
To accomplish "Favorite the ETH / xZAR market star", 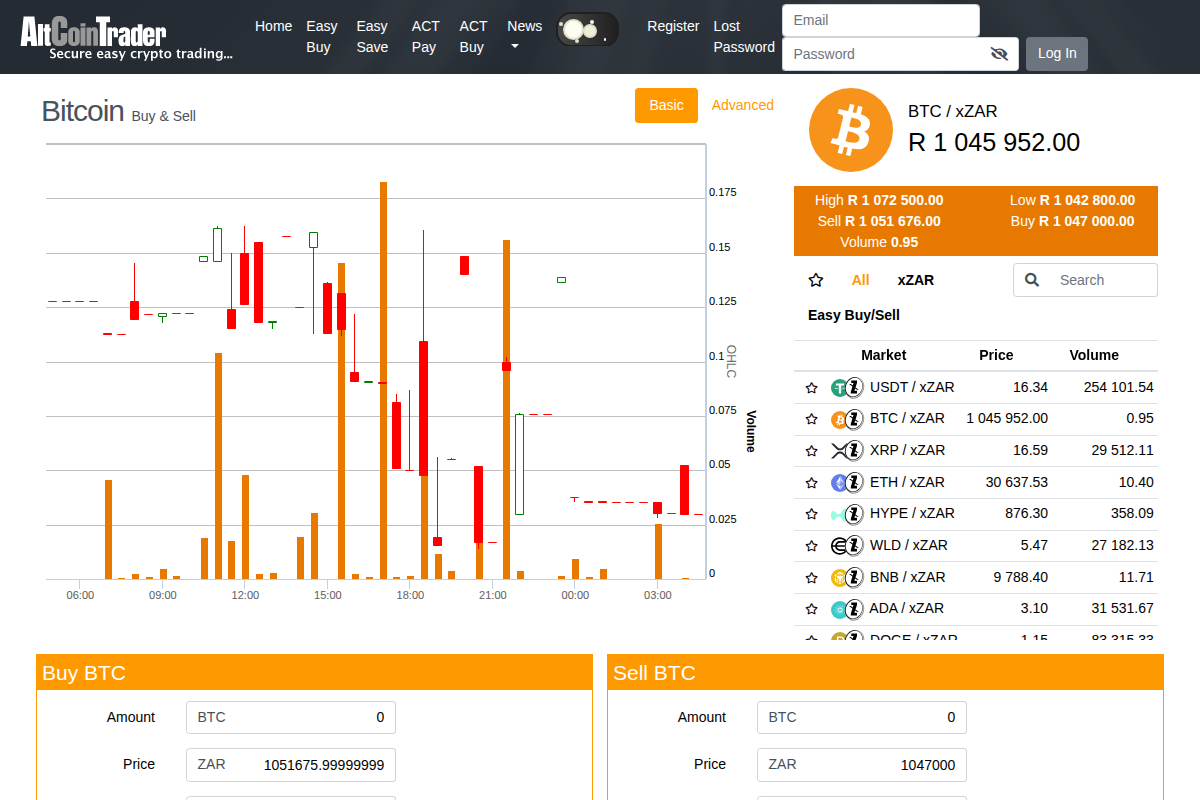I will tap(812, 483).
